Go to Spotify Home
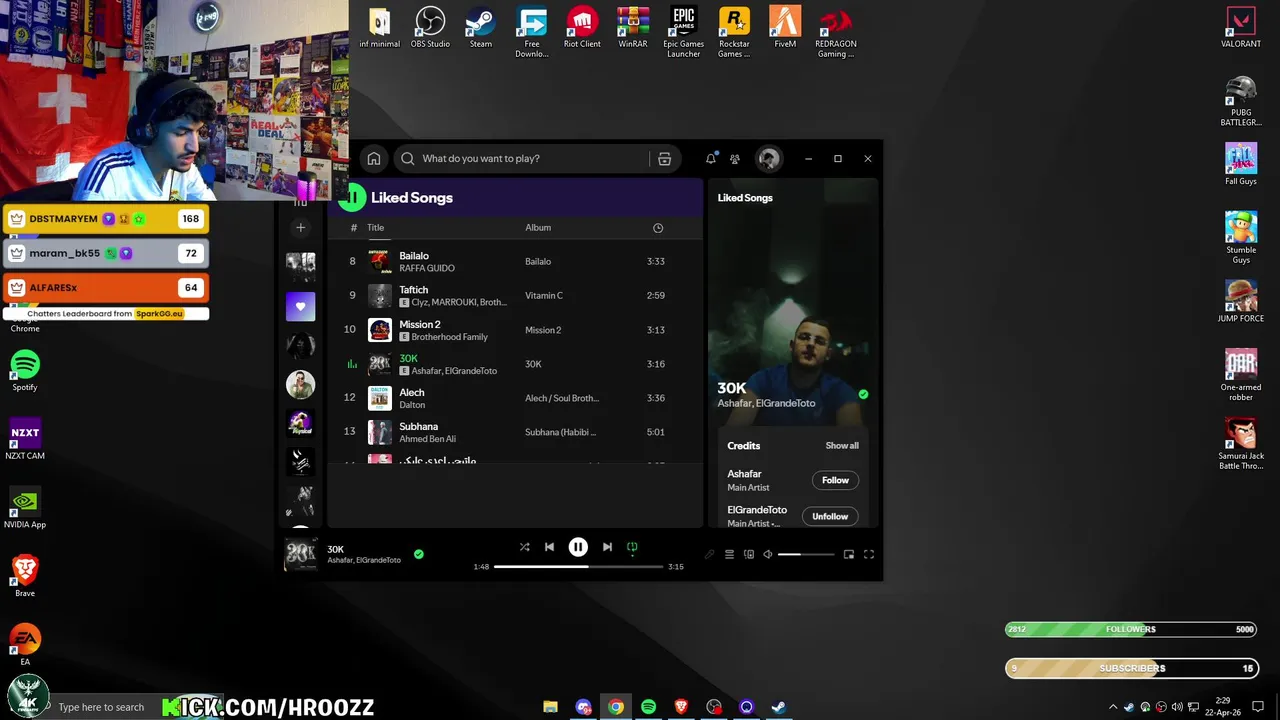 click(x=374, y=158)
